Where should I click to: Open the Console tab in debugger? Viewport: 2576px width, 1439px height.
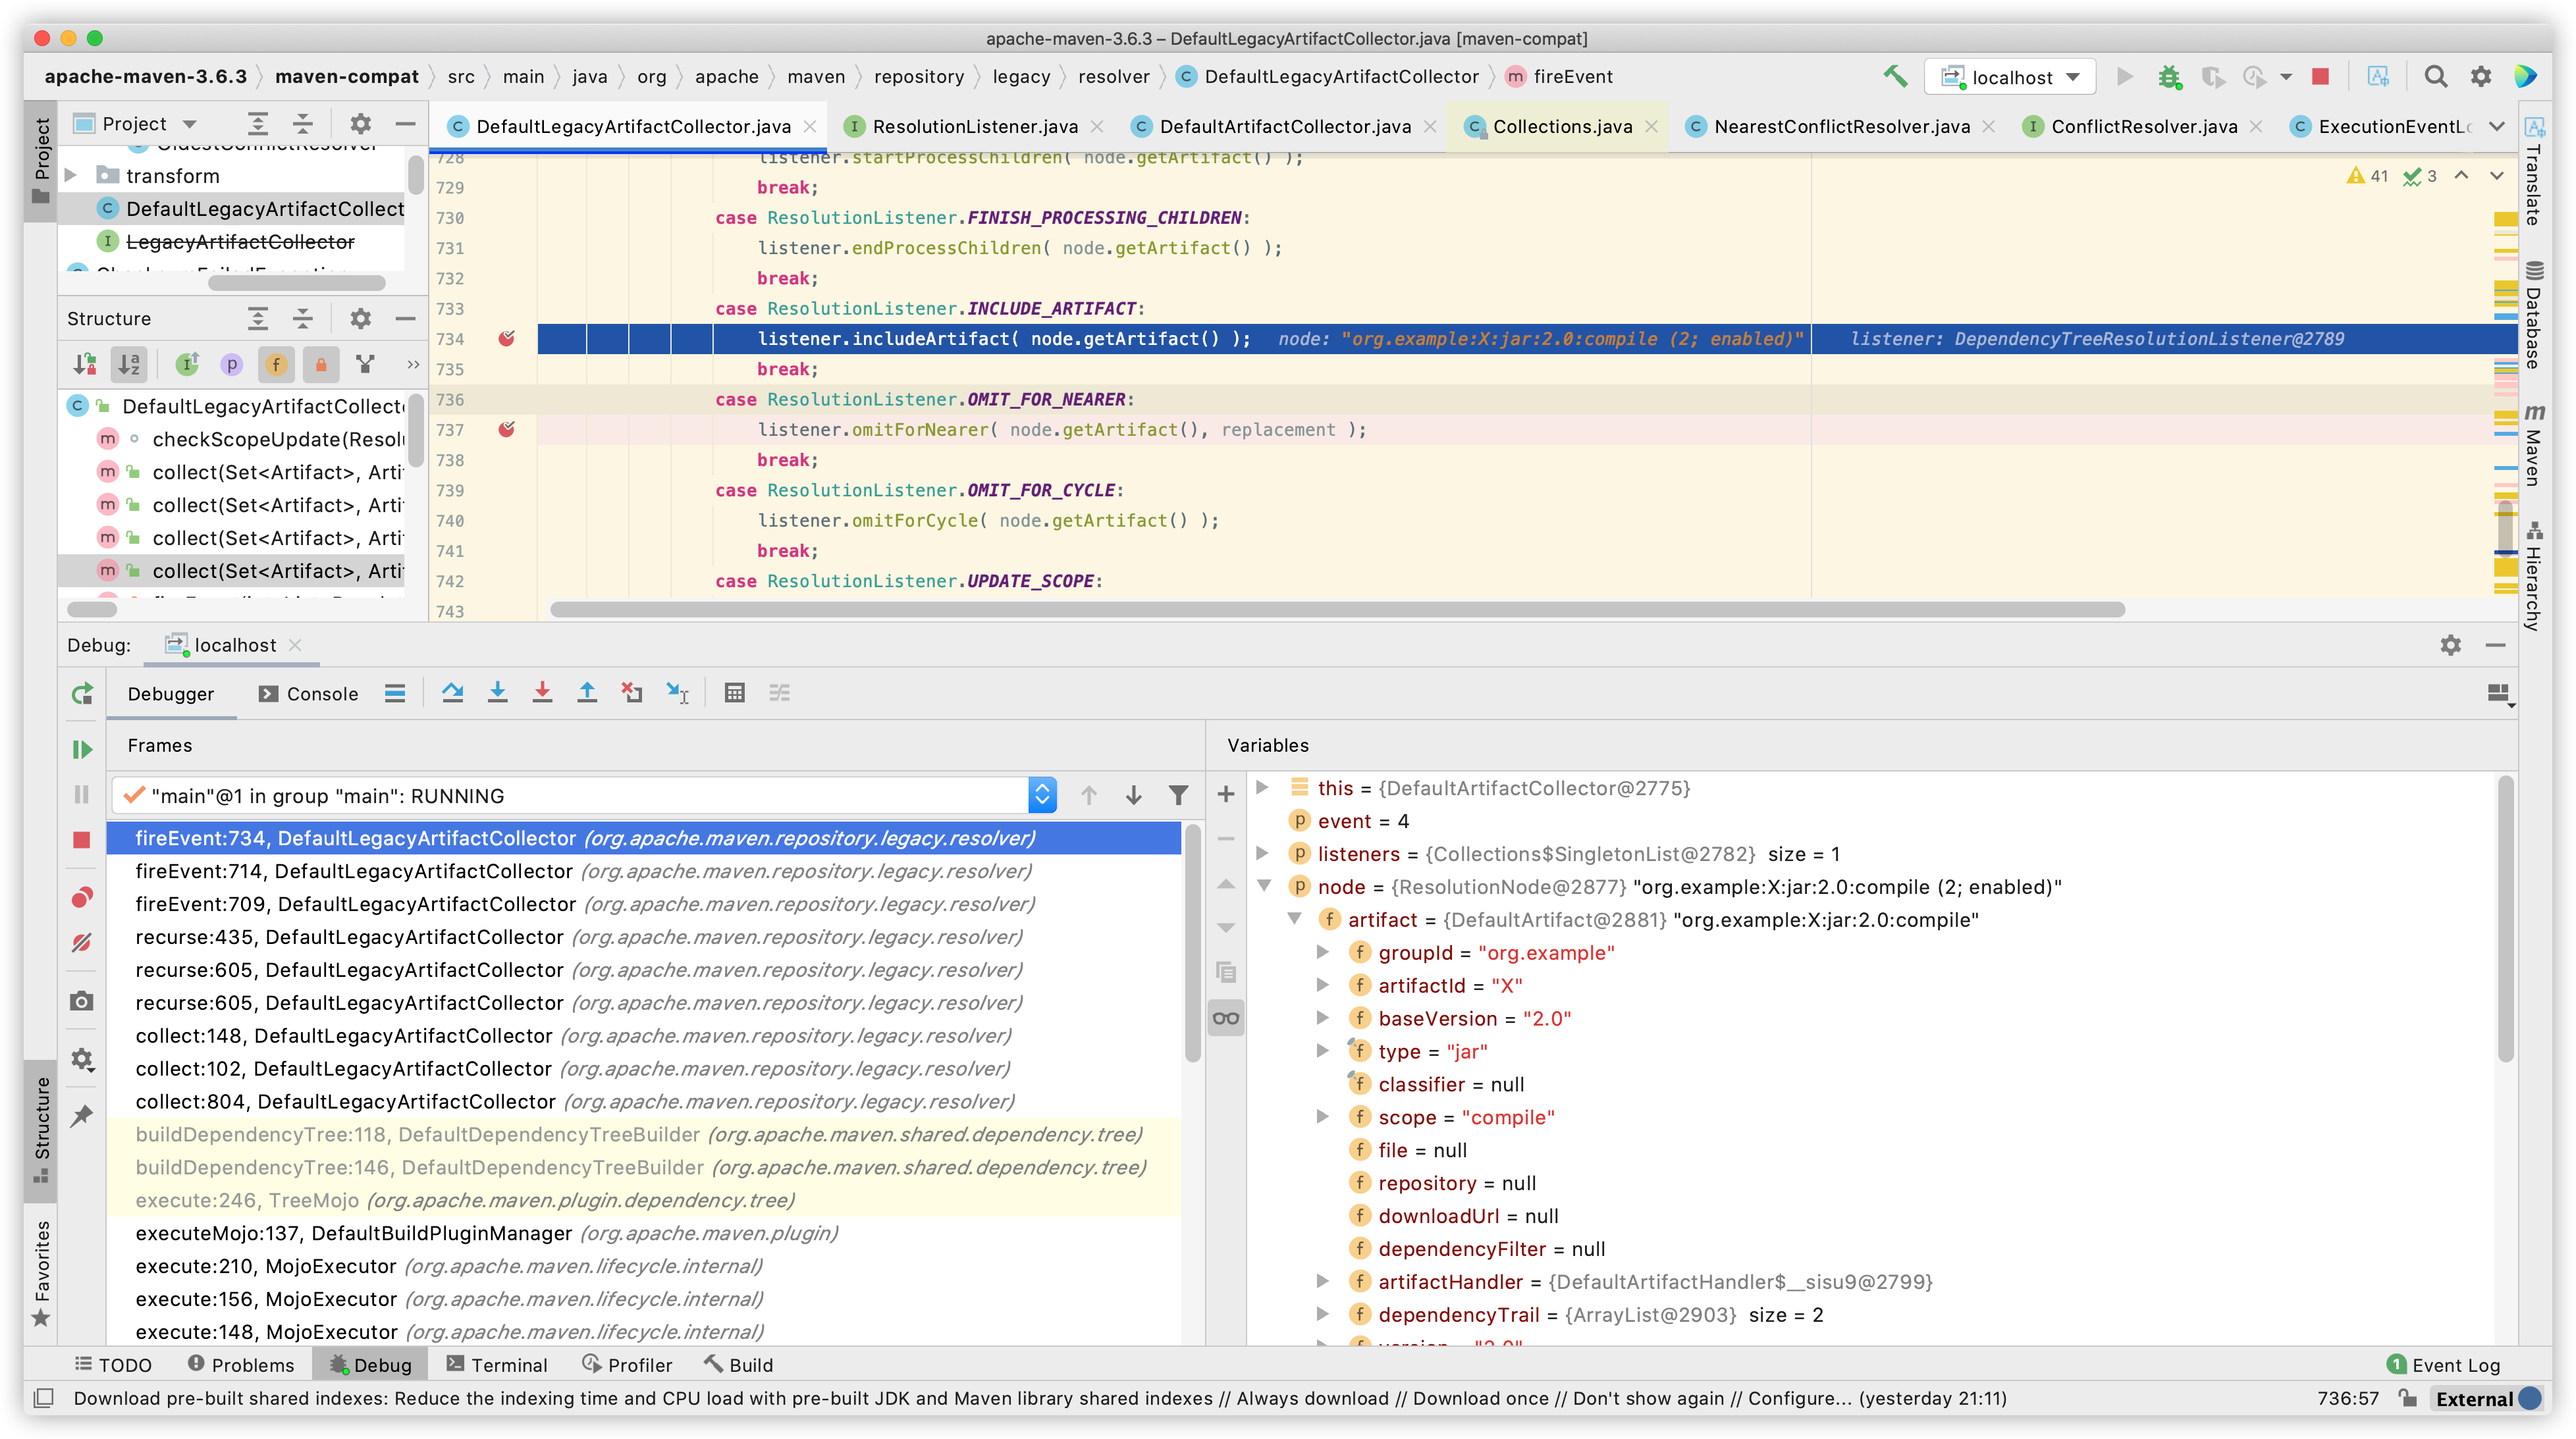[x=308, y=694]
